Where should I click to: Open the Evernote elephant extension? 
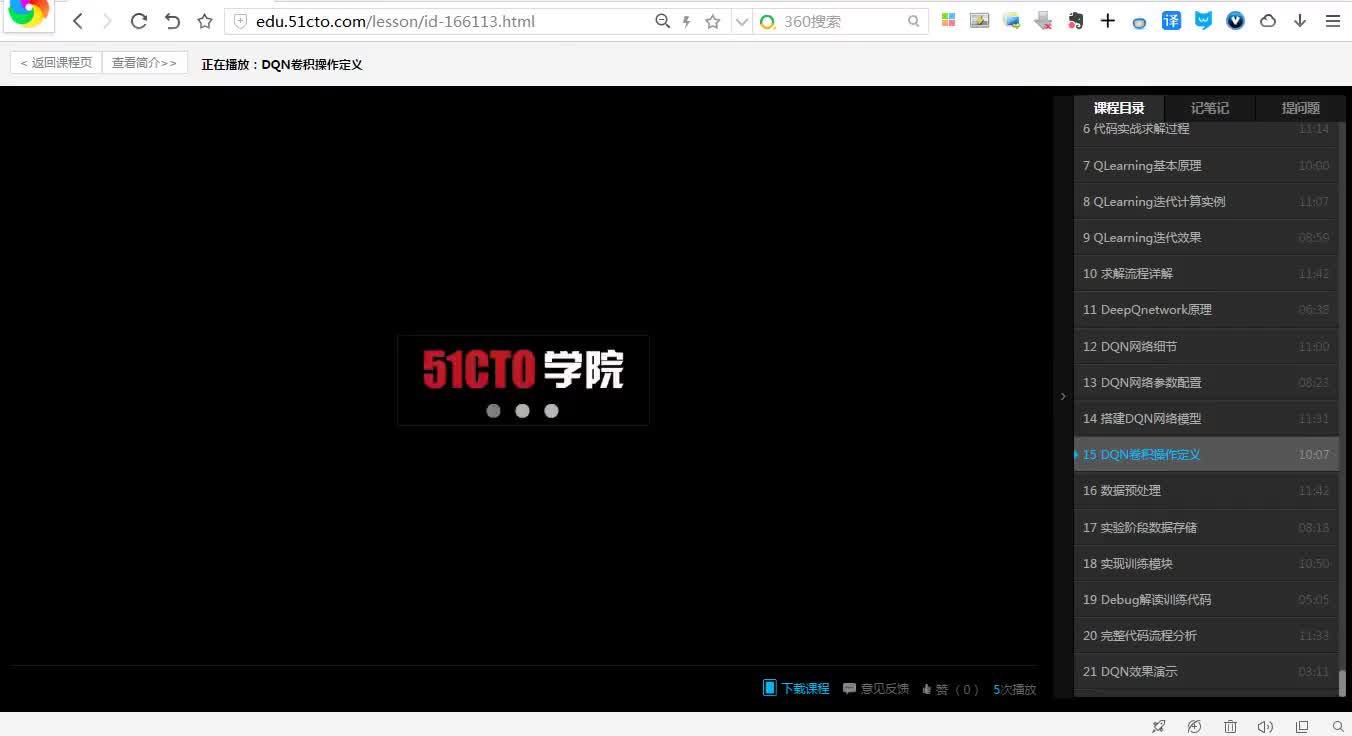point(1076,20)
